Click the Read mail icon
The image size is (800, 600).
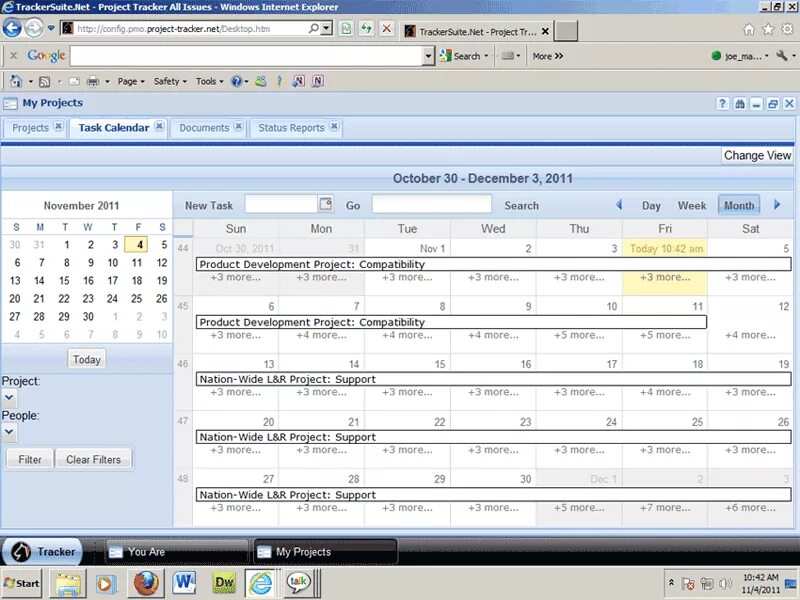(x=74, y=81)
